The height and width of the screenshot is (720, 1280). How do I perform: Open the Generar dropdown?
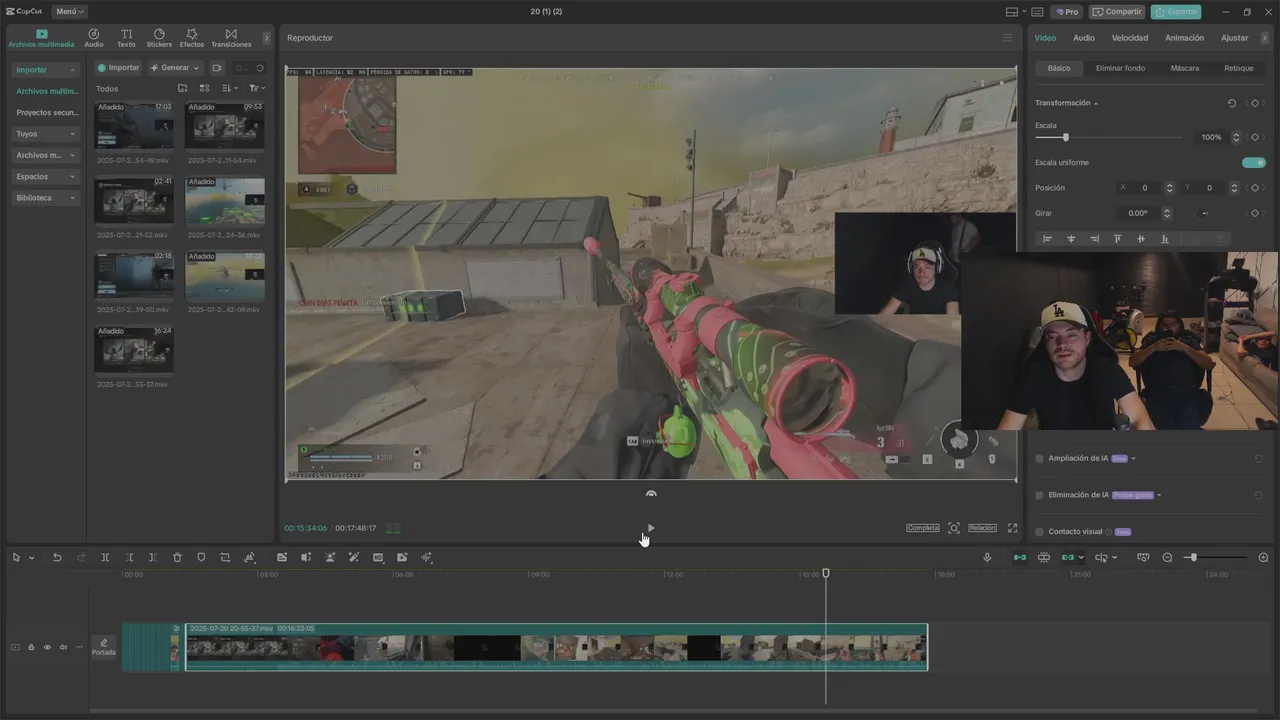[175, 68]
